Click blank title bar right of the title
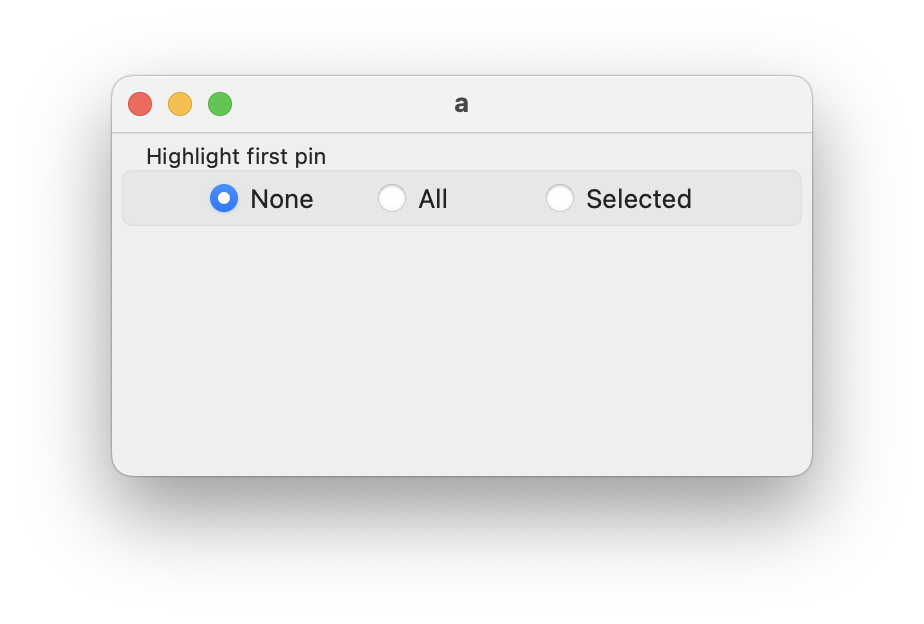 [x=640, y=104]
